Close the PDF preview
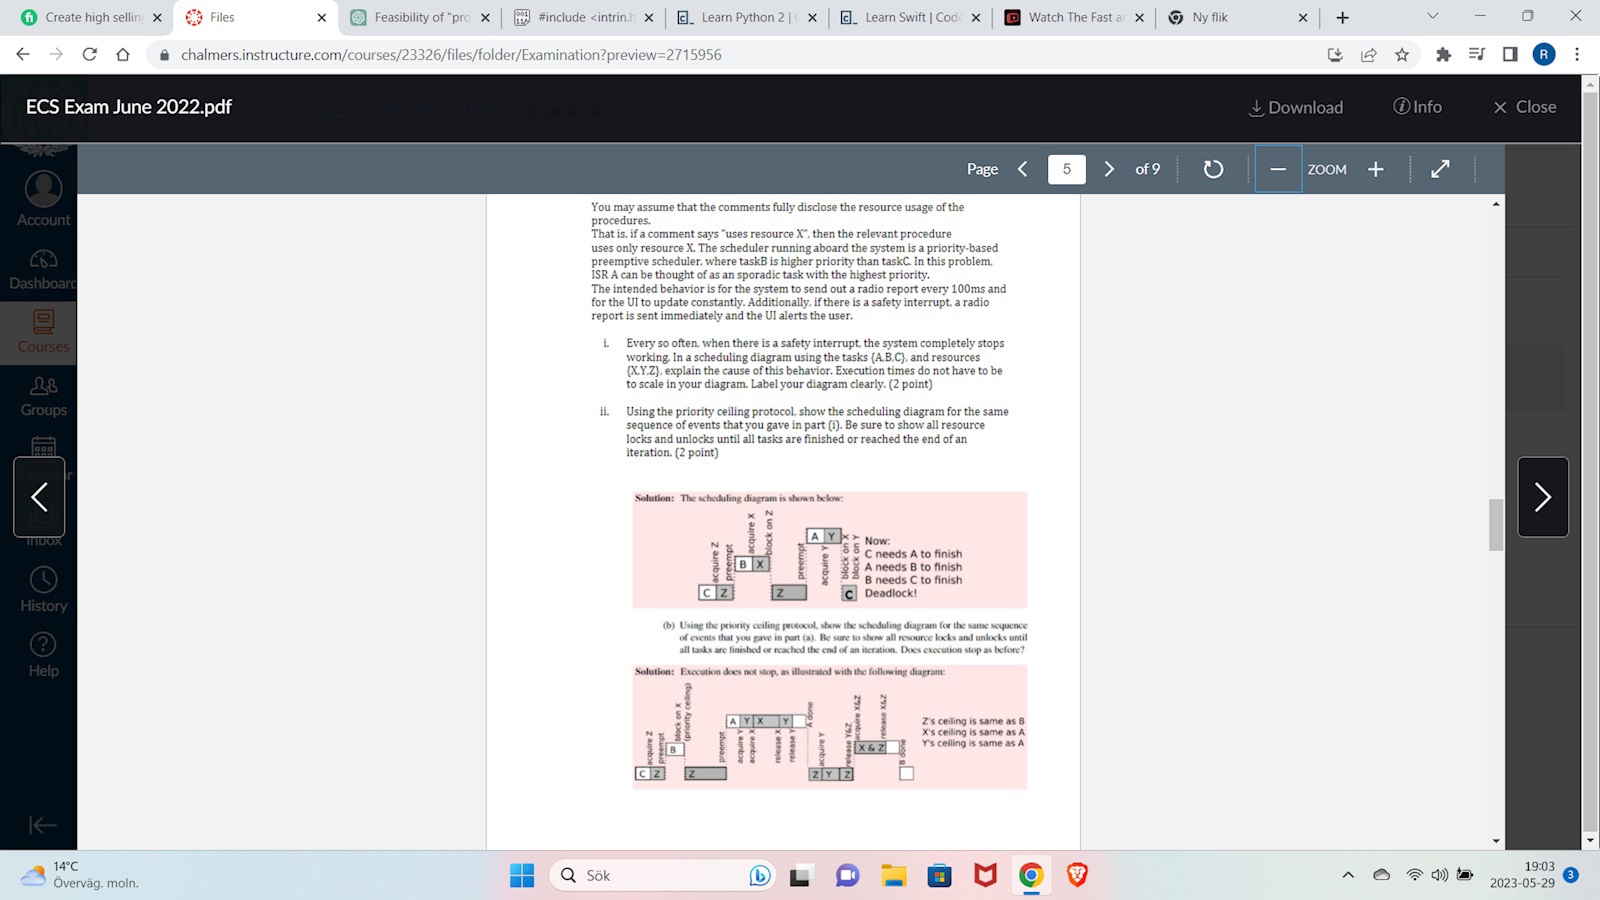 tap(1525, 107)
